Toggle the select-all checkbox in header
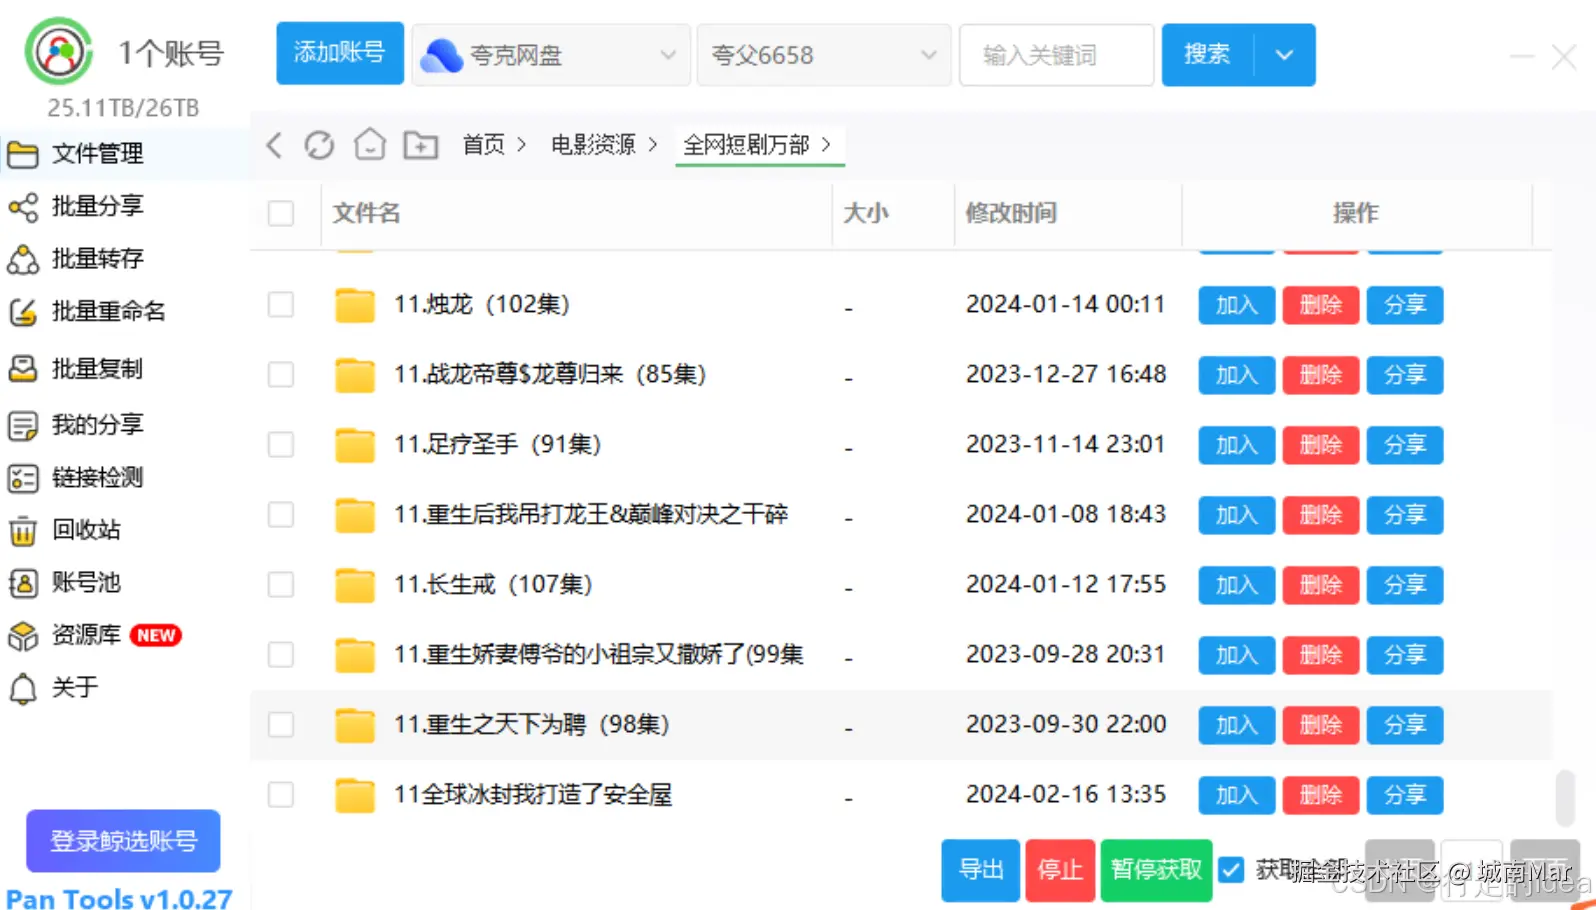 pos(281,213)
